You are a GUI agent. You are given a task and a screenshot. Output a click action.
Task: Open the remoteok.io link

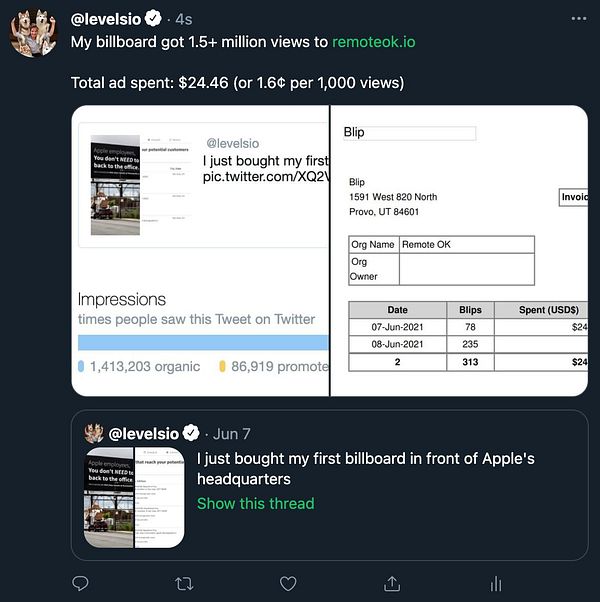point(359,43)
